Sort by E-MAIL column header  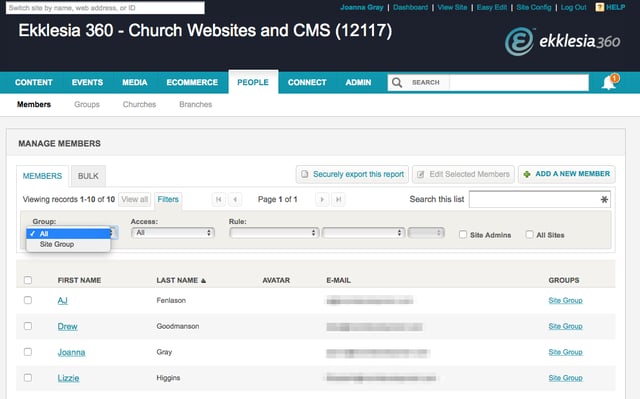coord(338,280)
